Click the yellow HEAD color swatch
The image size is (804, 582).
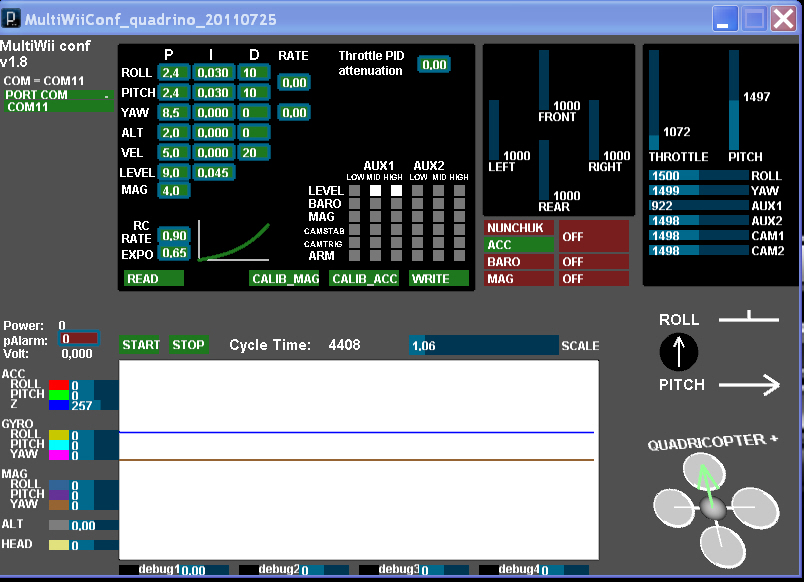[x=59, y=545]
